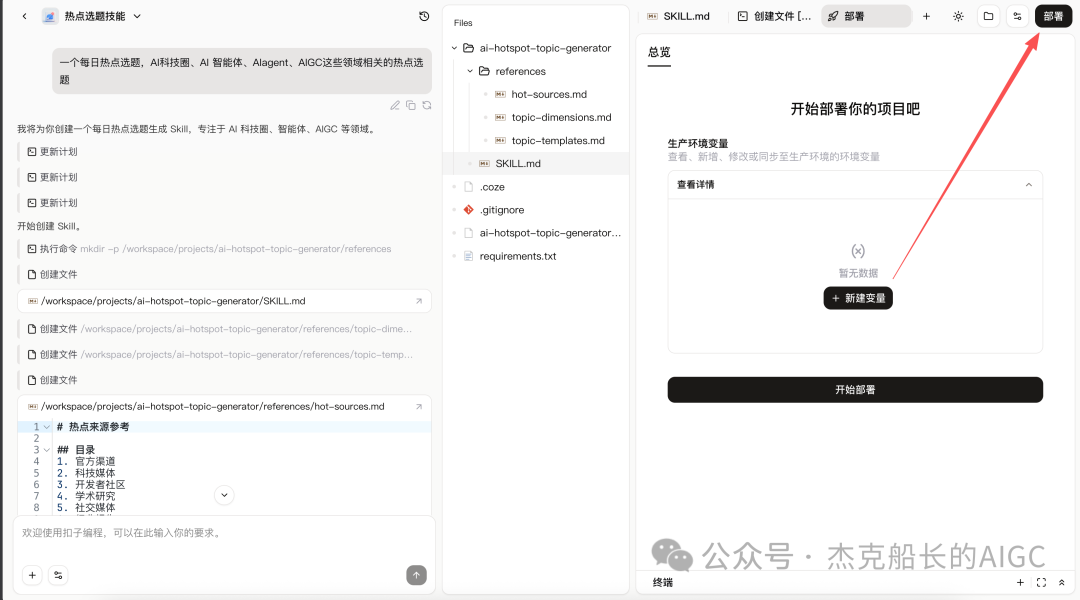Open the 热点选题技能 project dropdown
Viewport: 1080px width, 600px height.
137,16
